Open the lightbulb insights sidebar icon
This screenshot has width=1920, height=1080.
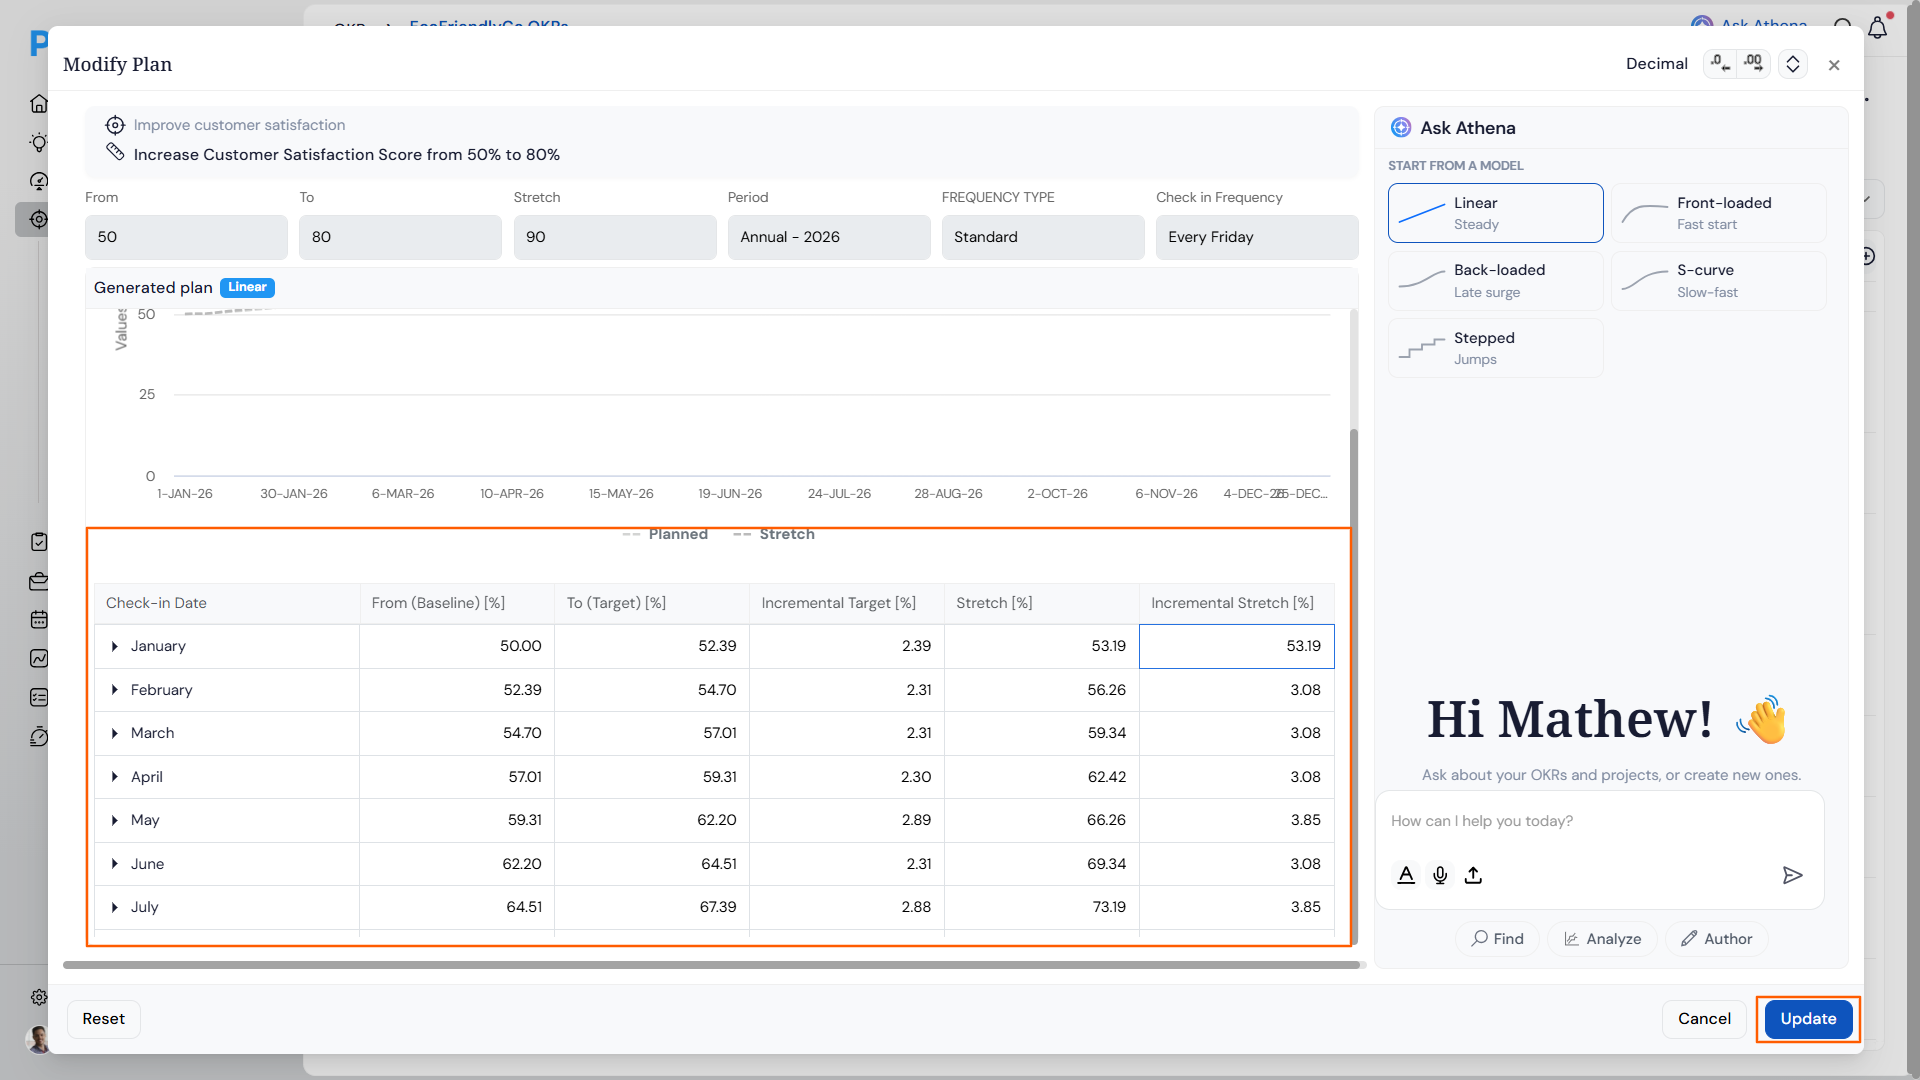click(x=39, y=142)
